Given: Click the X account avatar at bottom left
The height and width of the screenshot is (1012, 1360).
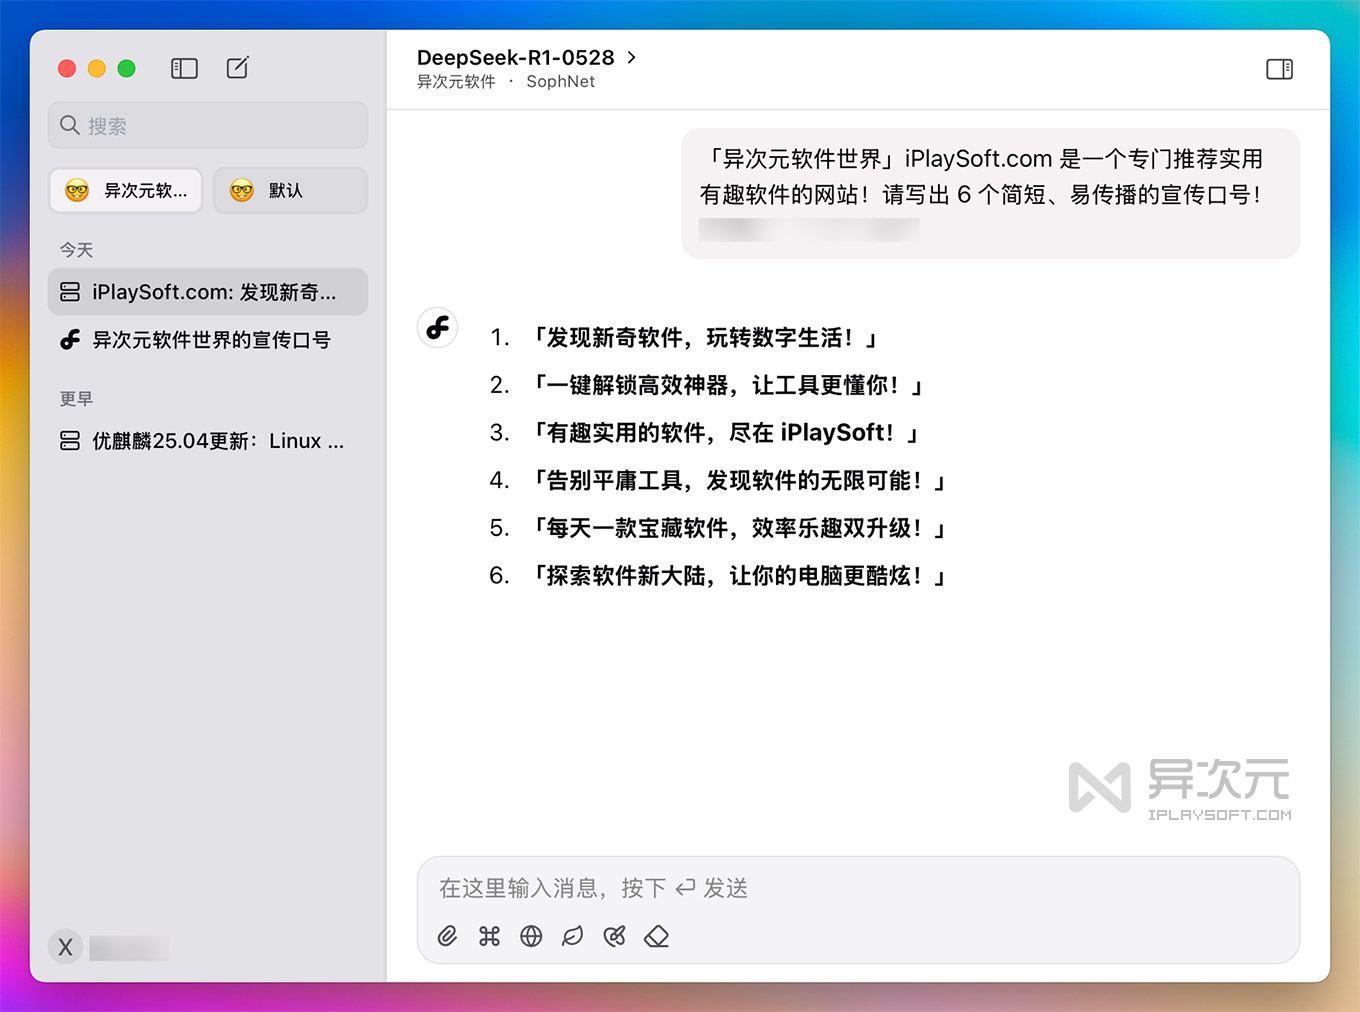Looking at the screenshot, I should tap(65, 946).
